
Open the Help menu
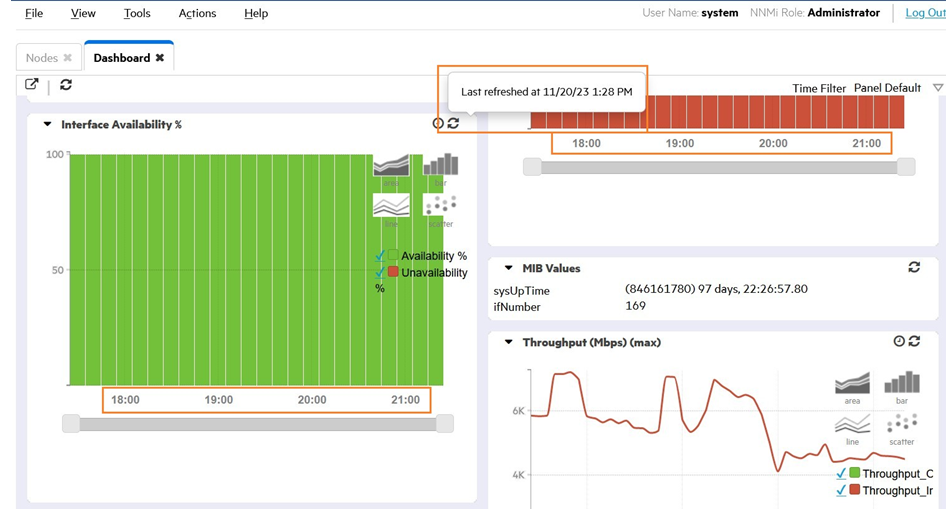[x=256, y=13]
